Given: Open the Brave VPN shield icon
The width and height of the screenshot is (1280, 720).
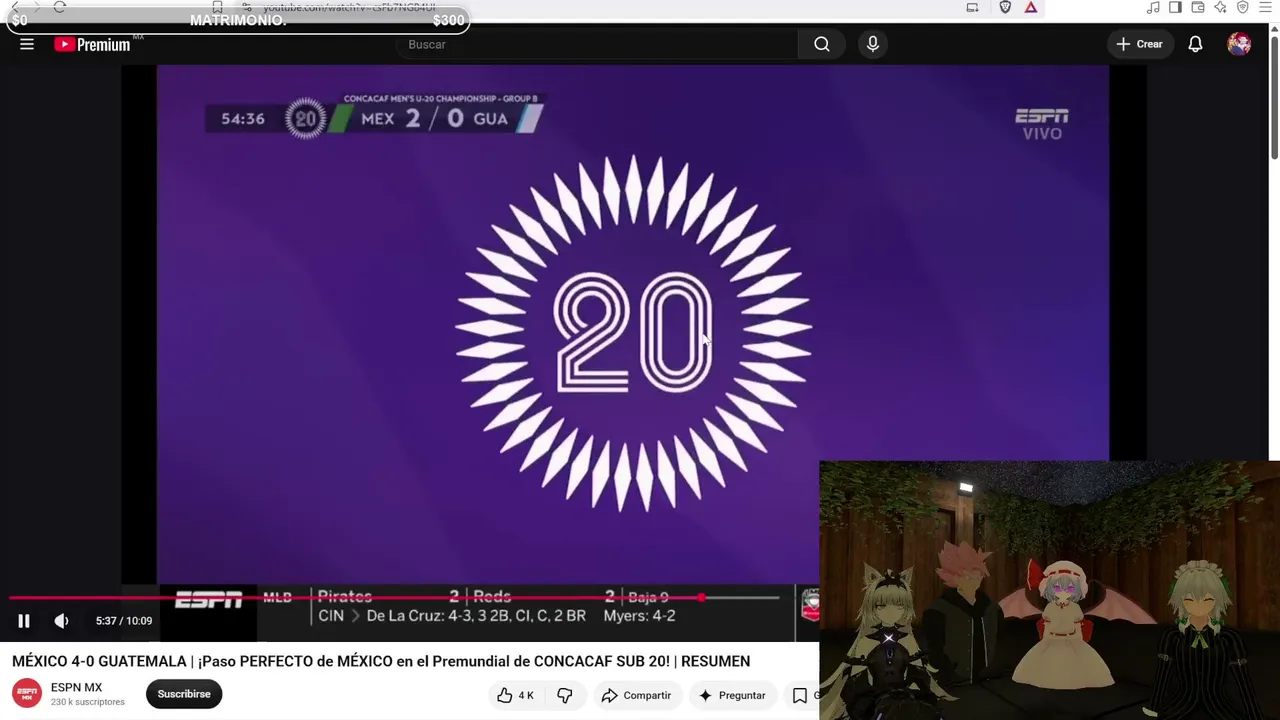Looking at the screenshot, I should [1243, 7].
